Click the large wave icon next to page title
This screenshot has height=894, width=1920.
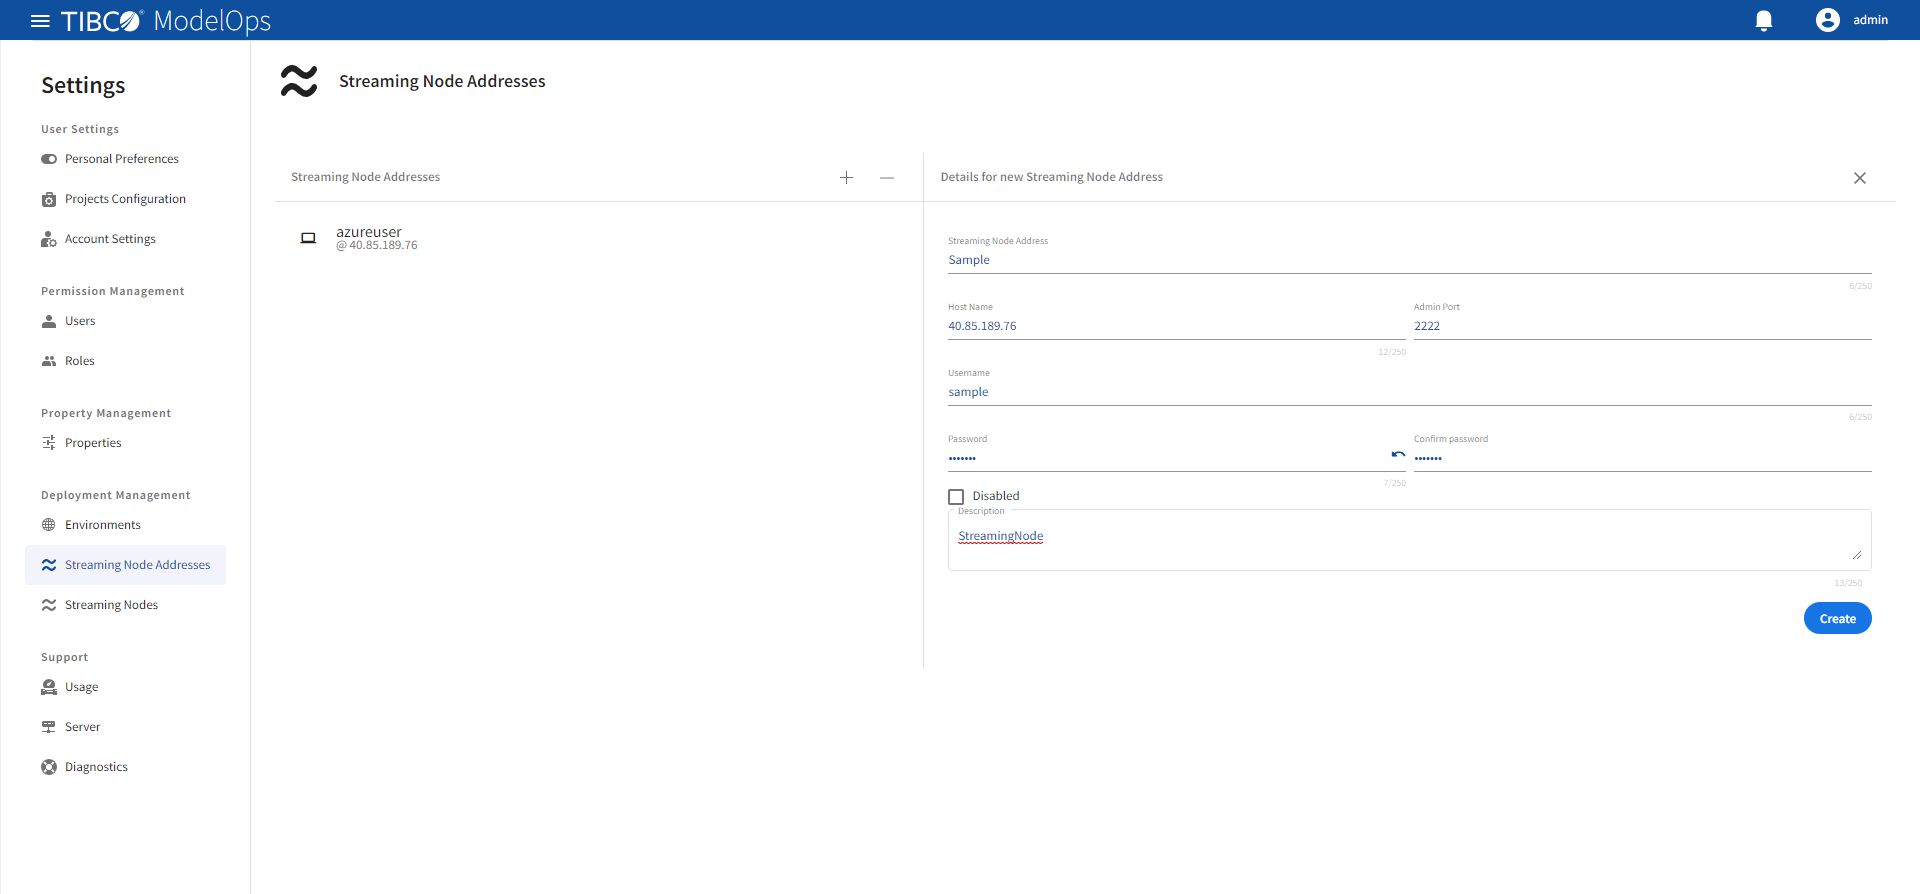tap(299, 81)
